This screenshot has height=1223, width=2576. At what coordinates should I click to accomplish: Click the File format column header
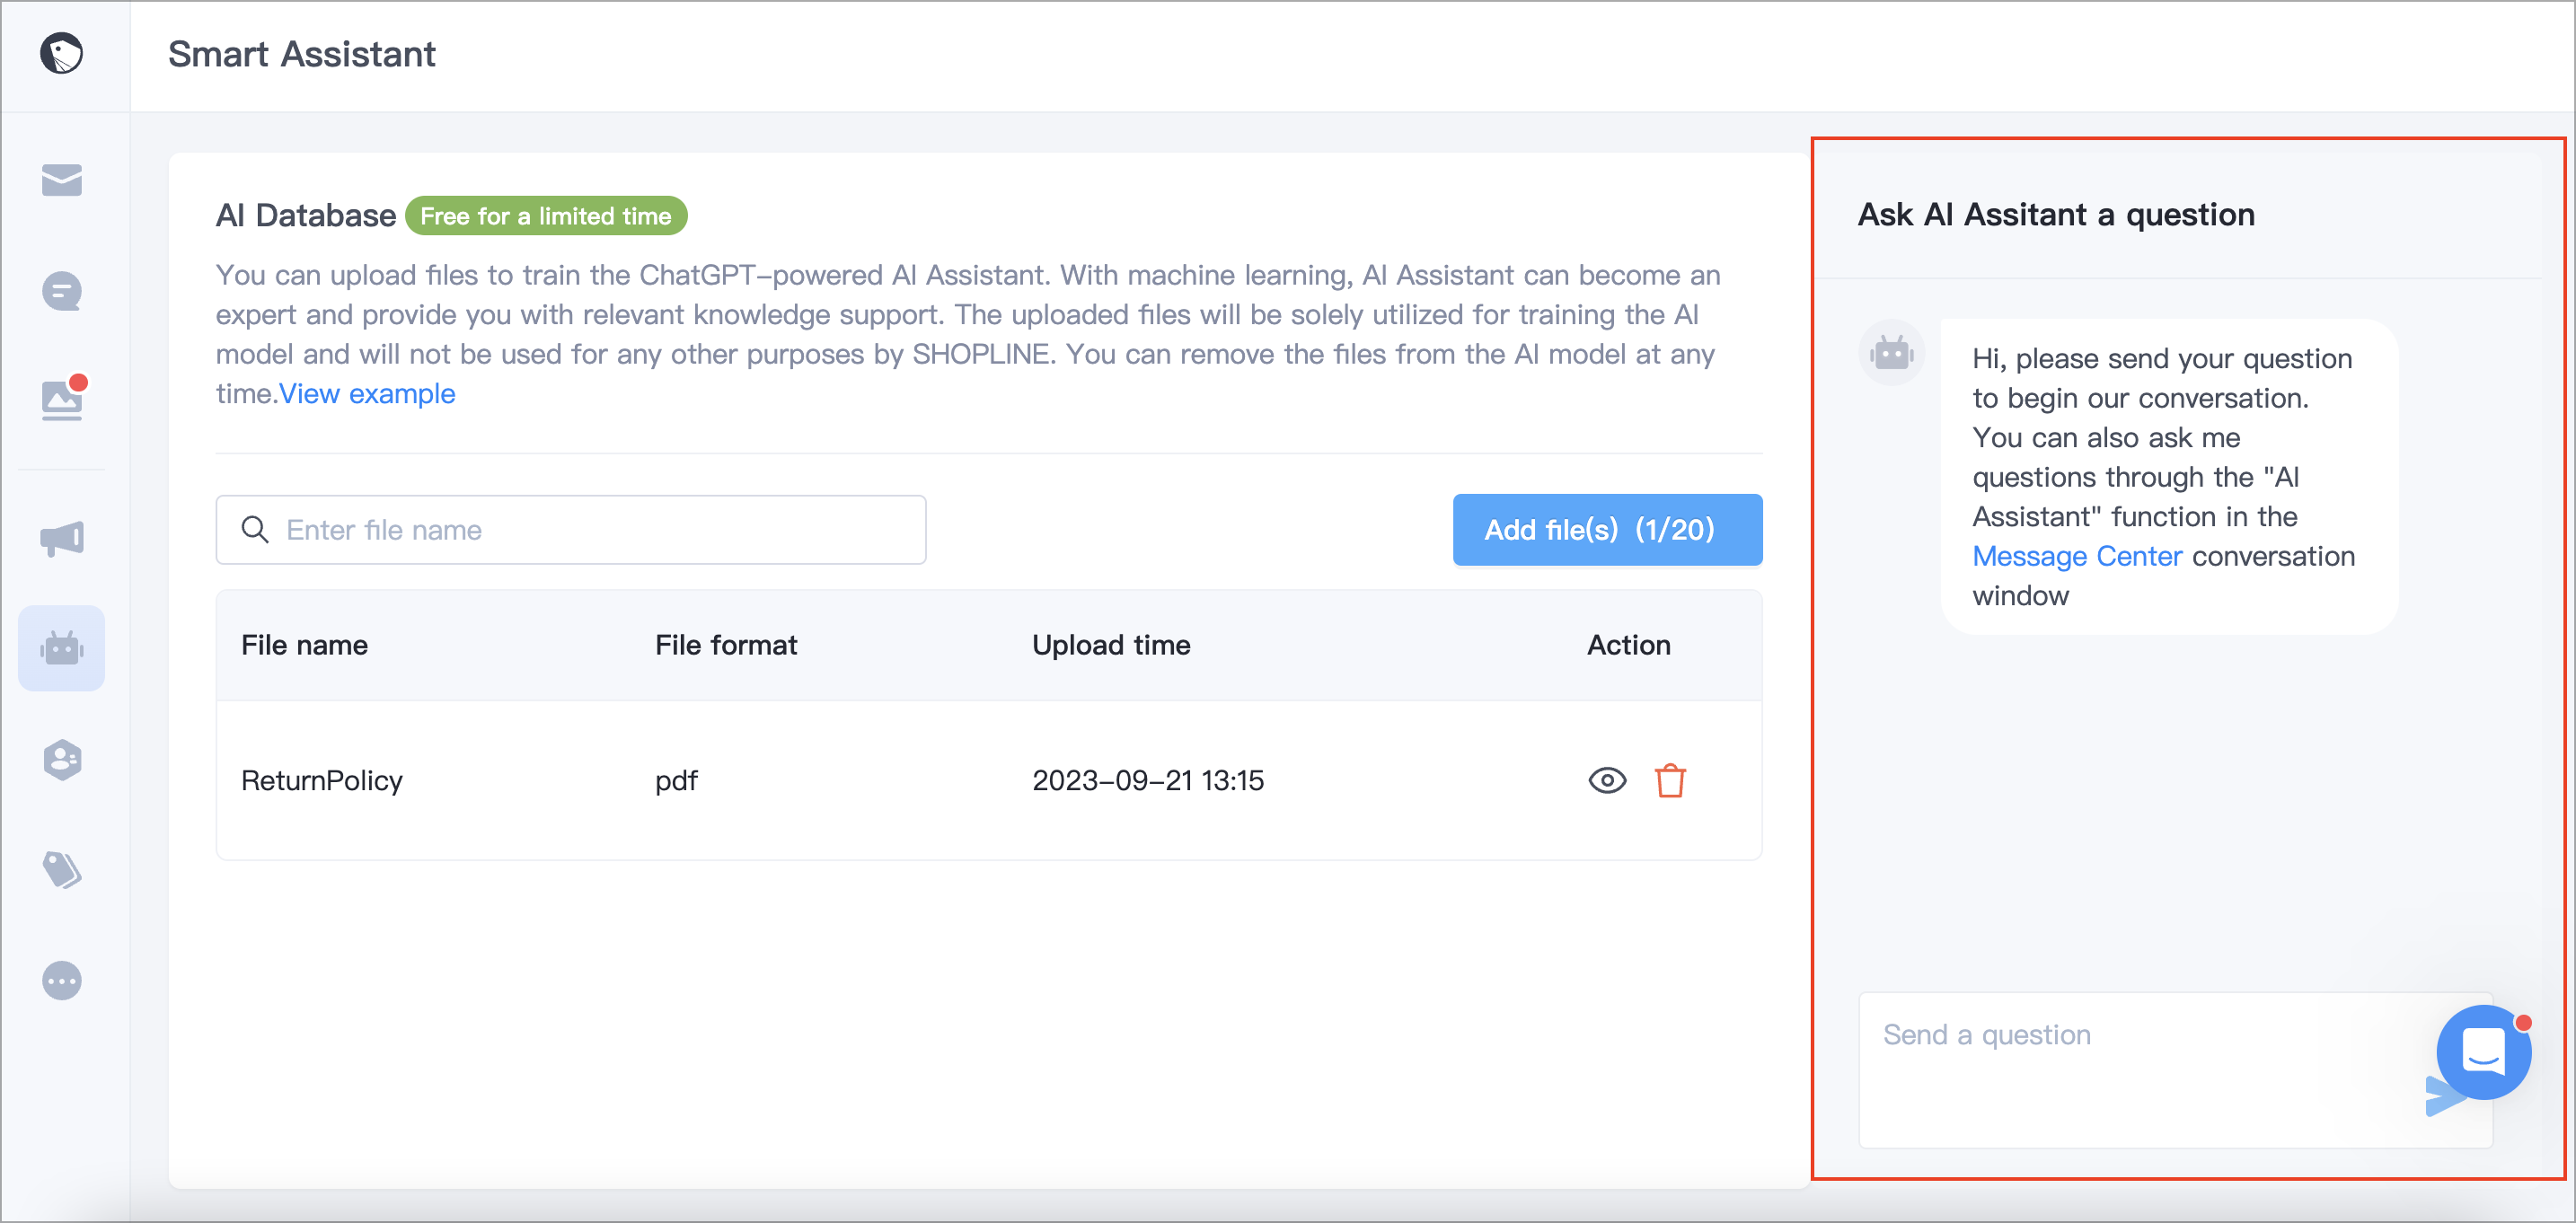726,646
